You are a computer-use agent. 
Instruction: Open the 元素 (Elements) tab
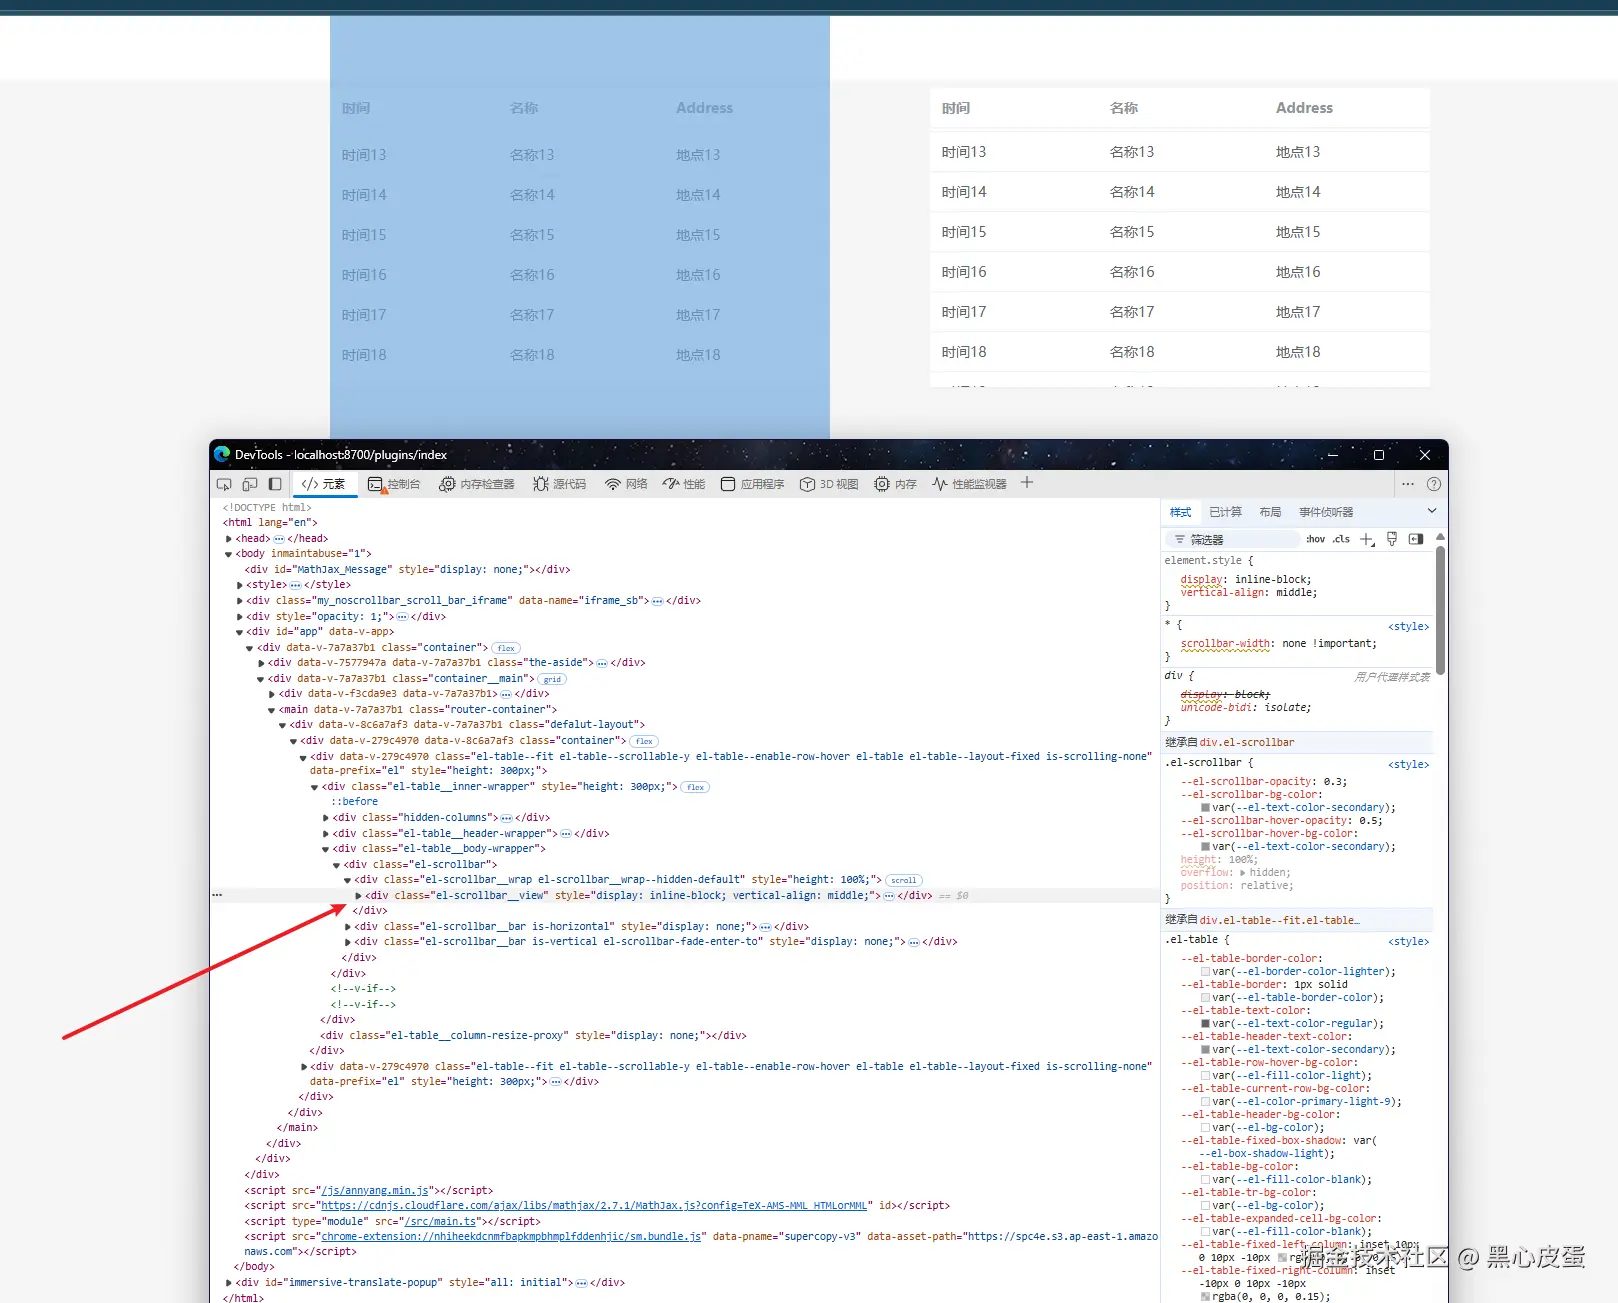click(x=324, y=484)
